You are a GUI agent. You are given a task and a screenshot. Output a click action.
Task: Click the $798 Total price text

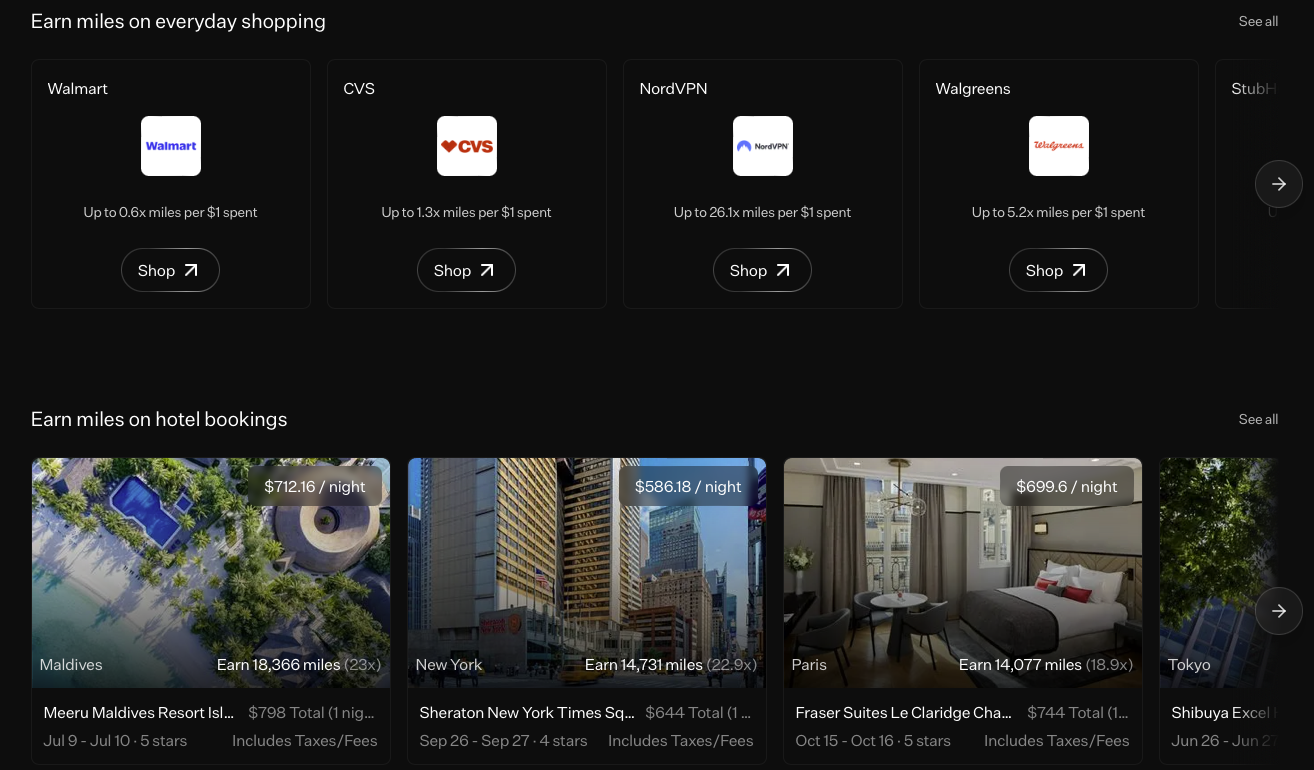tap(311, 713)
